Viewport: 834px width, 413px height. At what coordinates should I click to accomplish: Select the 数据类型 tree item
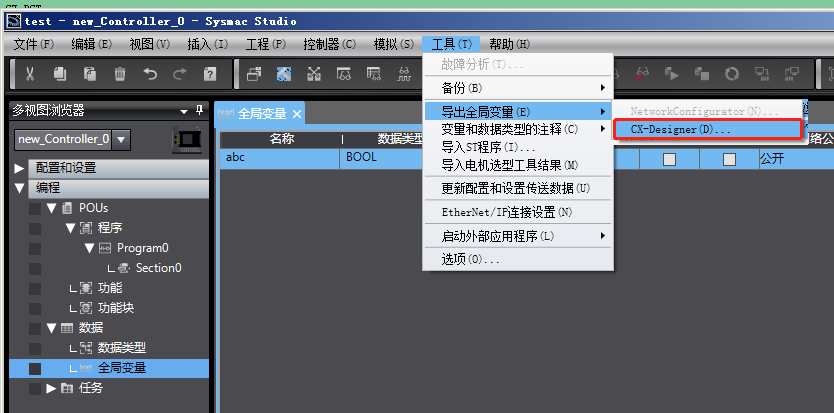tap(121, 348)
